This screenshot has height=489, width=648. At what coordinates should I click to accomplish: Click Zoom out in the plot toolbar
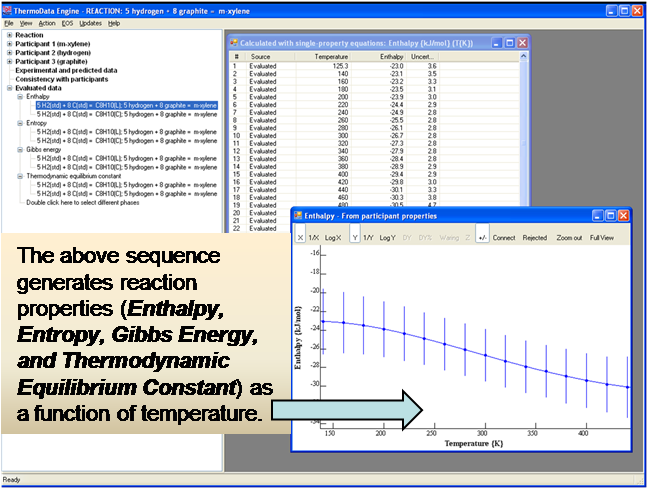(x=569, y=237)
